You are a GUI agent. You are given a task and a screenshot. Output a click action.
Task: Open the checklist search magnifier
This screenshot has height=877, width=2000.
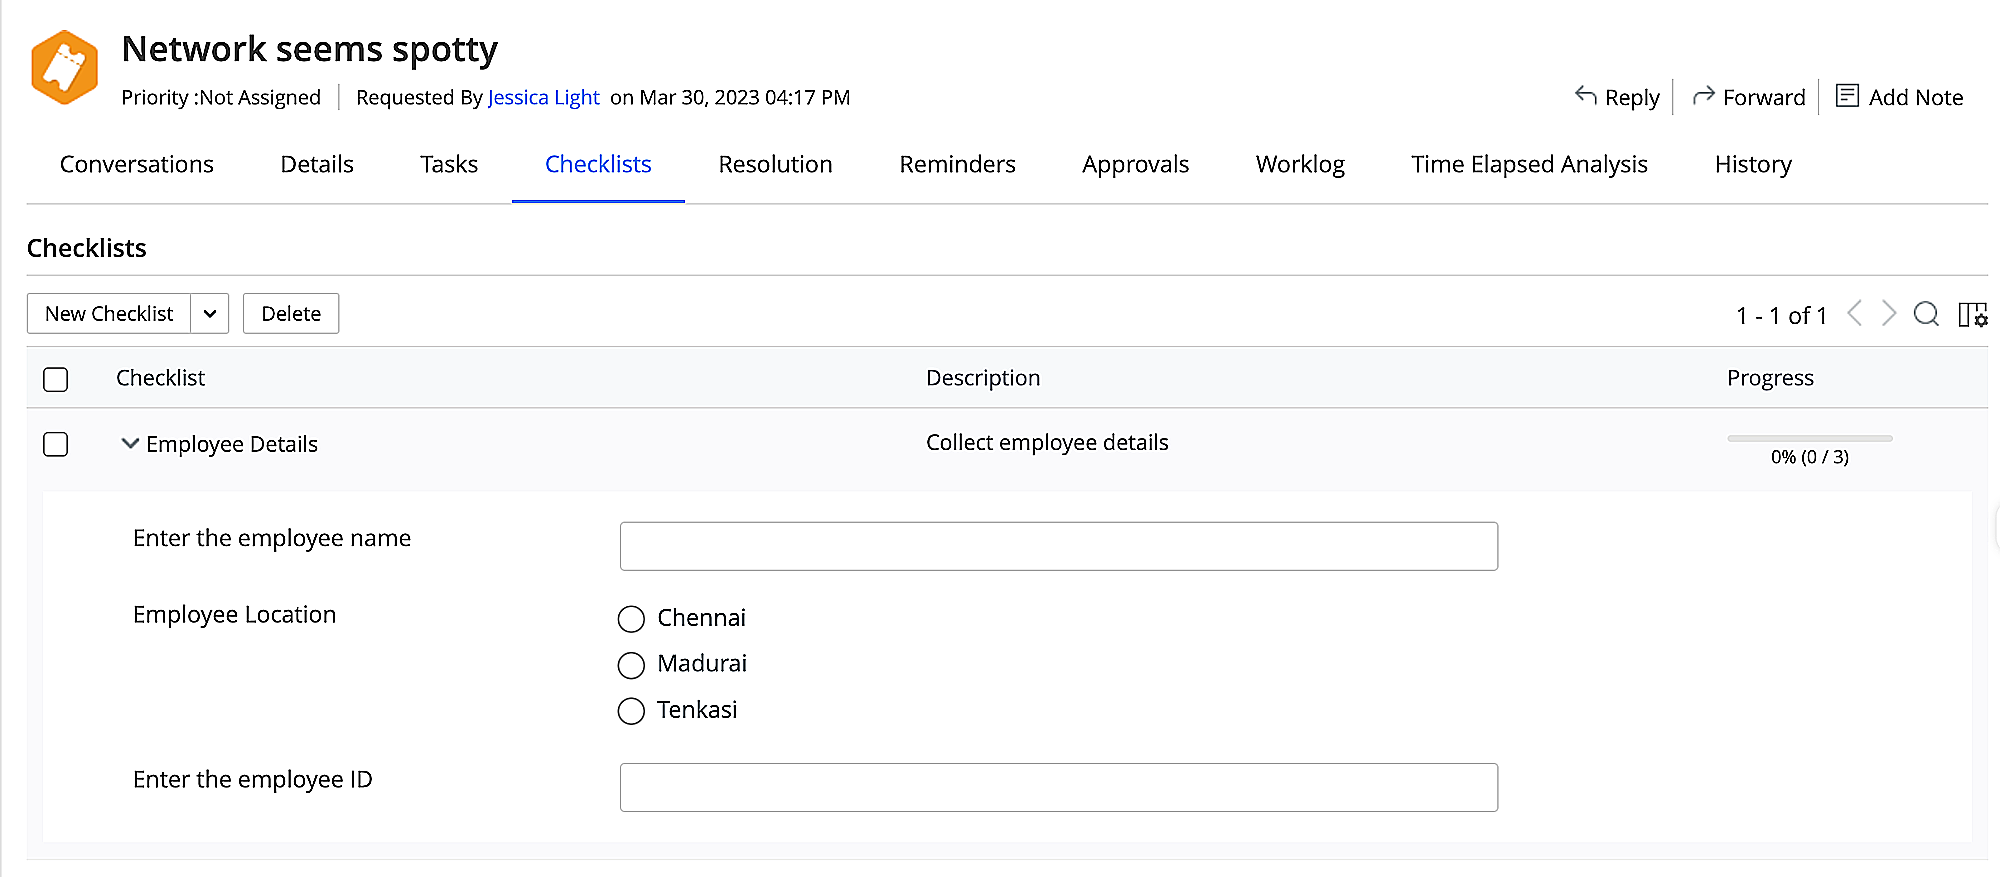[1926, 314]
